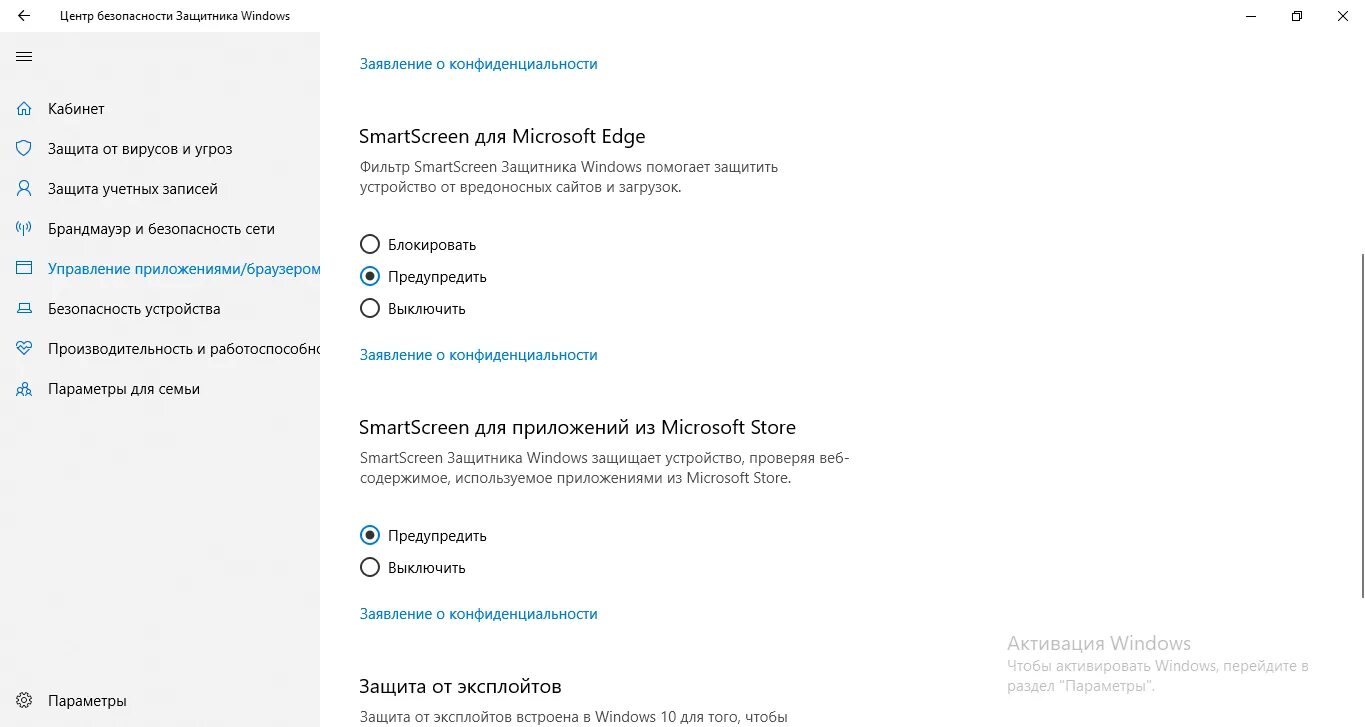Select Блокировать for SmartScreen Edge
The height and width of the screenshot is (727, 1365).
click(x=370, y=245)
